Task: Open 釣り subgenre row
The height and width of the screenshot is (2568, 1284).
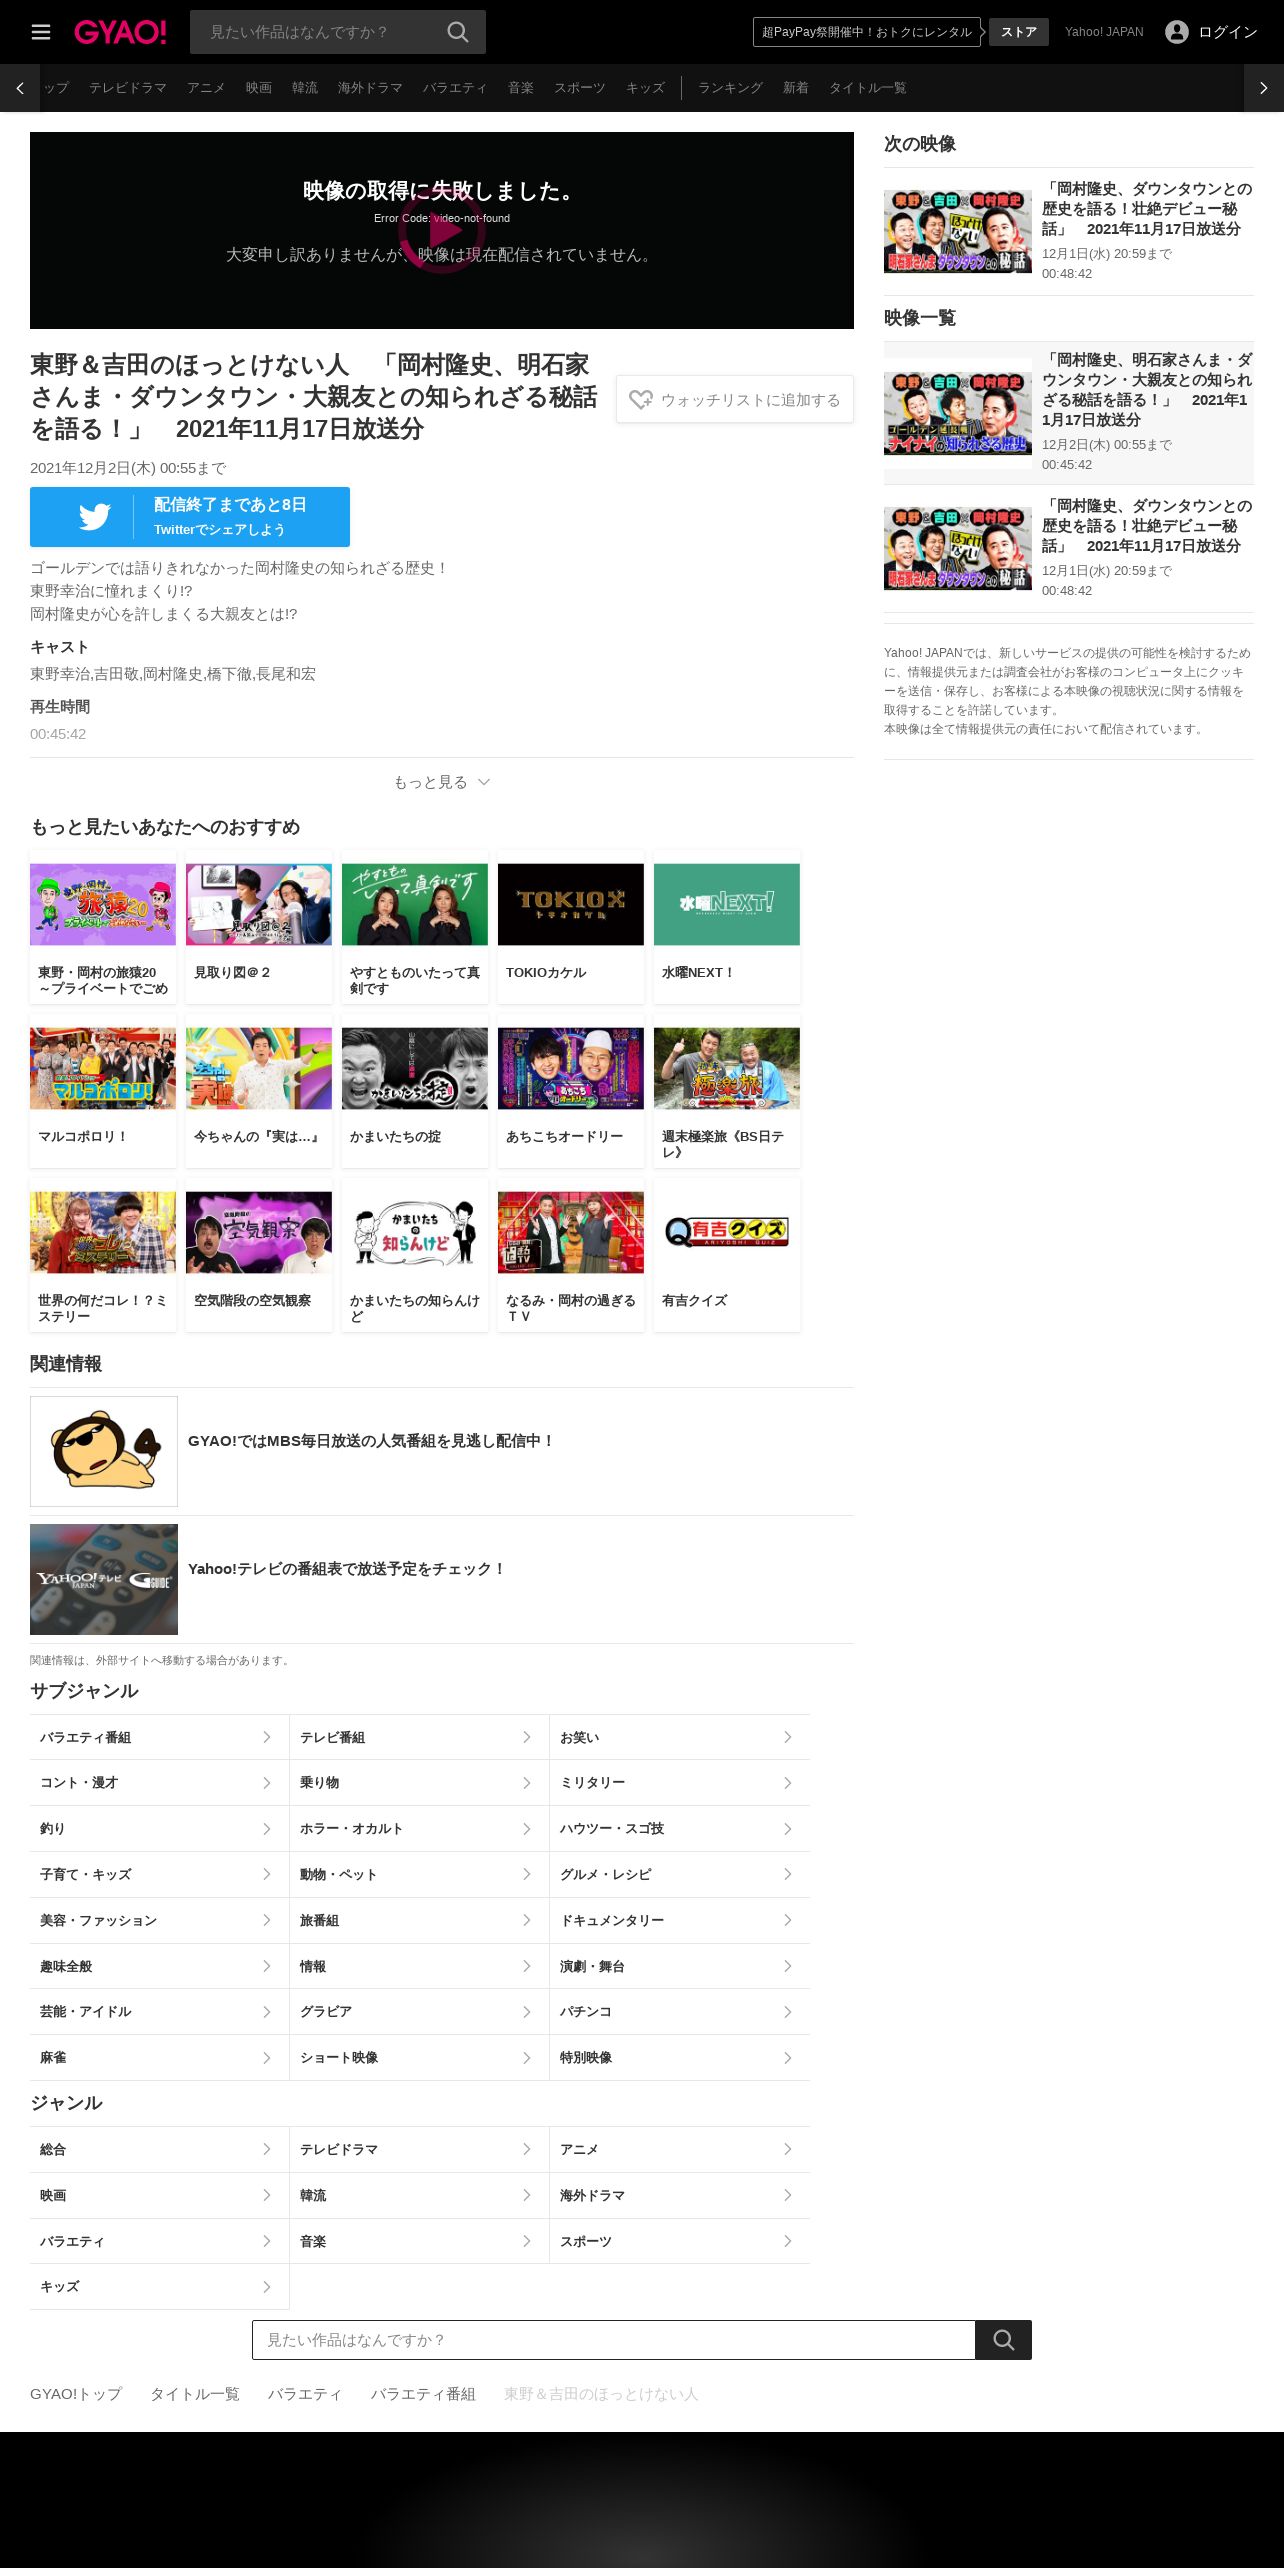Action: [x=159, y=1828]
